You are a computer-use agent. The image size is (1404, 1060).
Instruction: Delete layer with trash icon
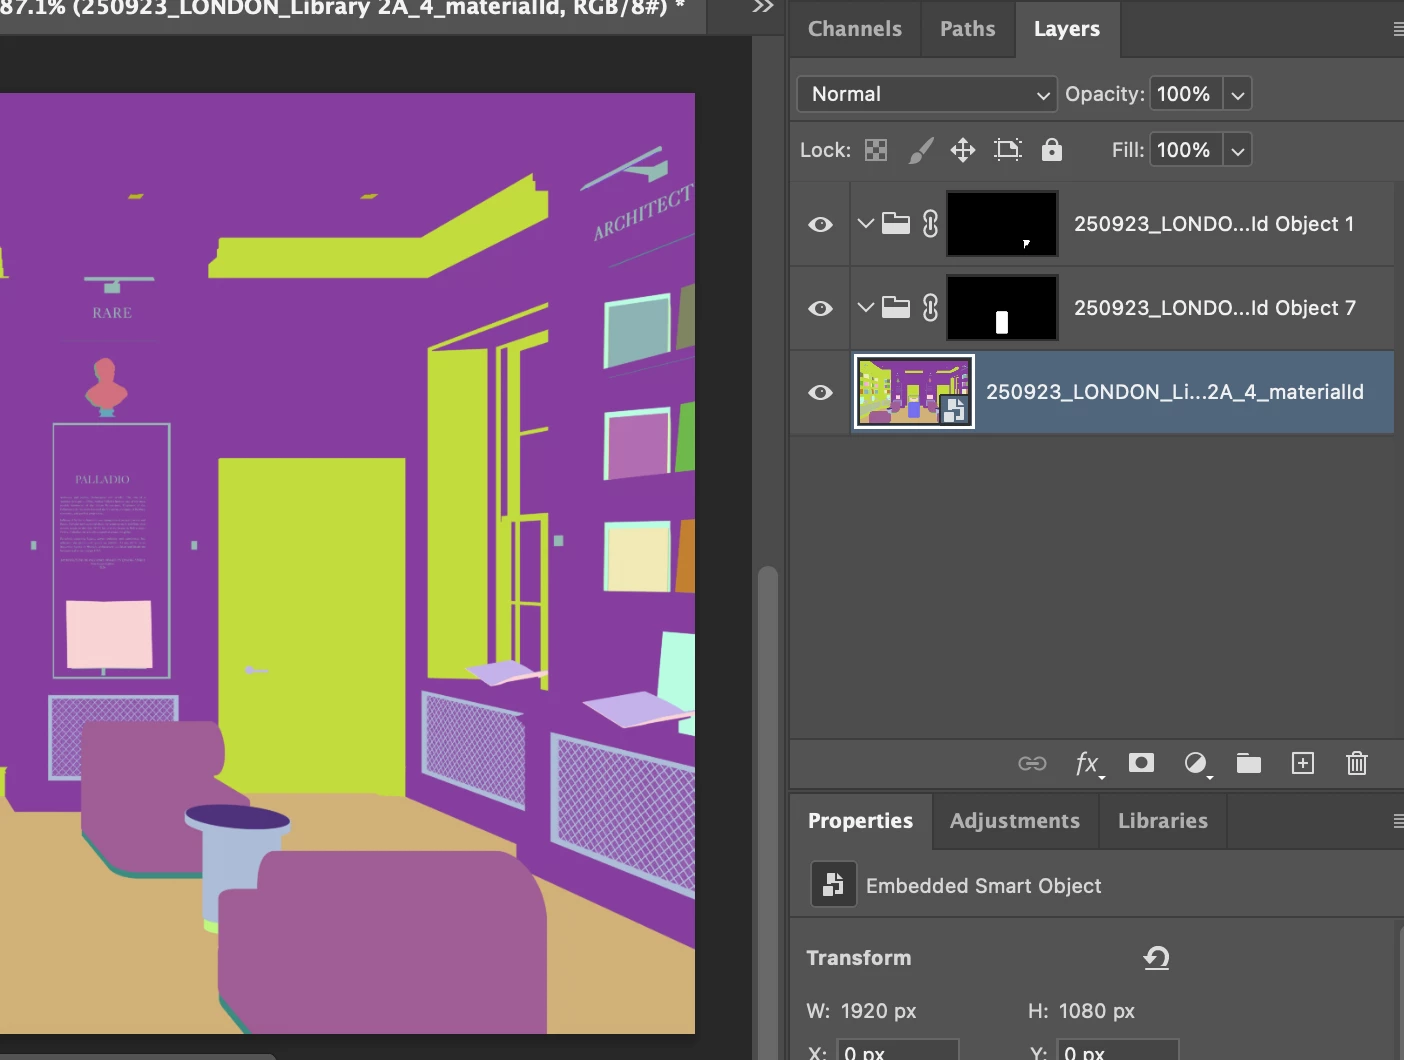[1356, 764]
